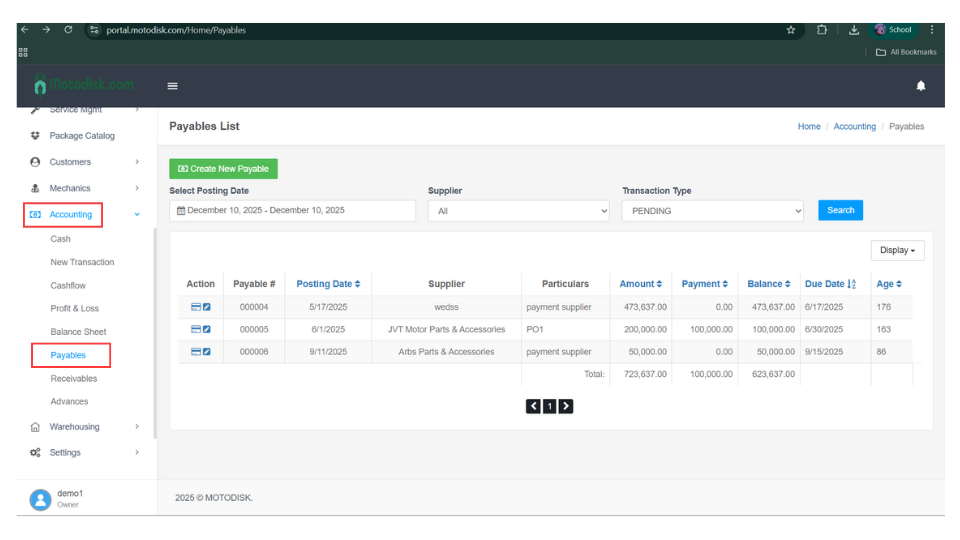Screen dimensions: 960x540
Task: Open Receivables in the Accounting submenu
Action: click(74, 378)
